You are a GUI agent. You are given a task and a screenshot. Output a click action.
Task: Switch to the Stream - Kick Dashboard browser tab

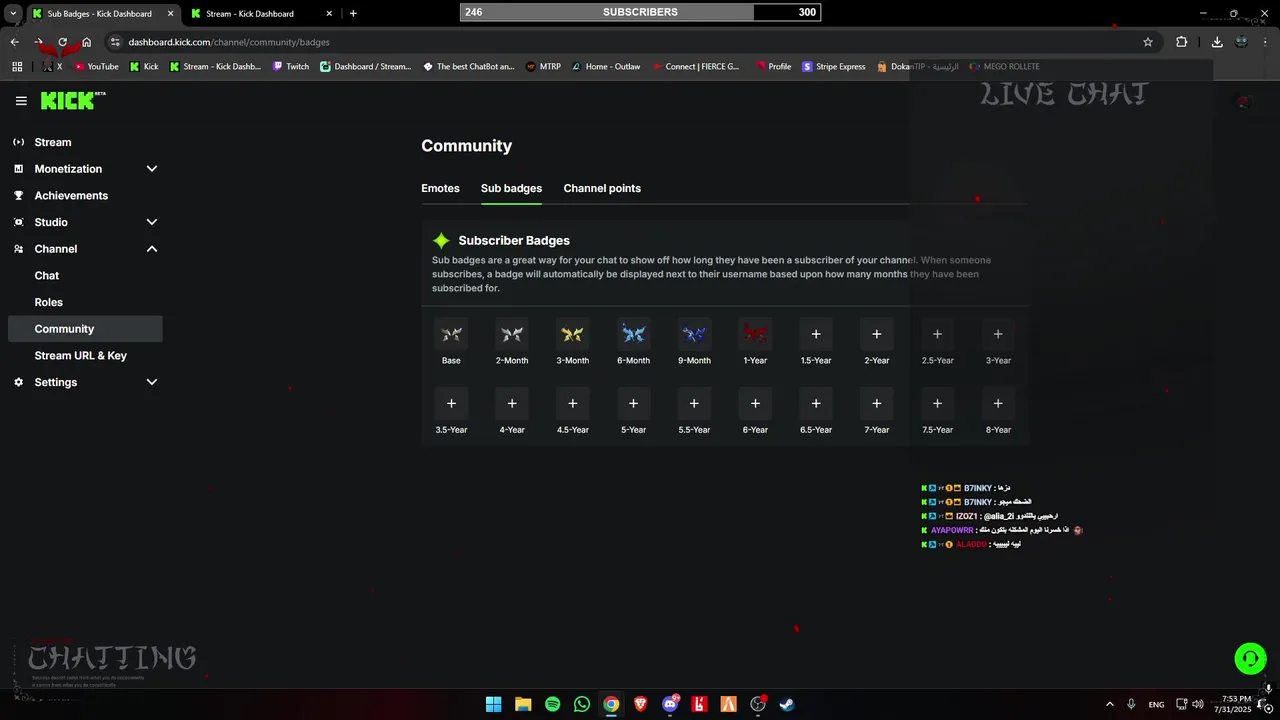[259, 14]
